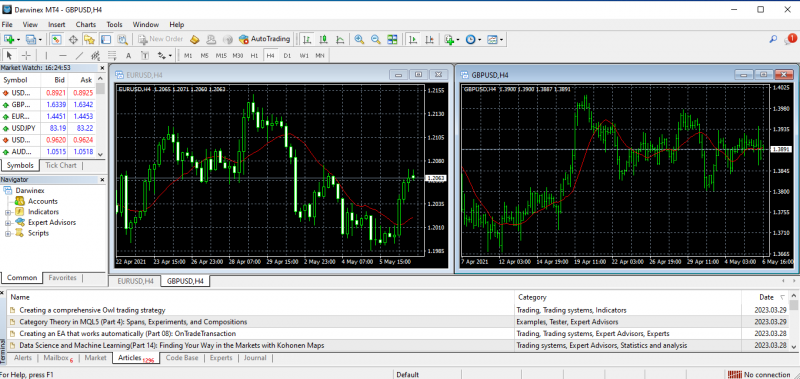Switch chart to Candlesticks icon

click(x=323, y=39)
